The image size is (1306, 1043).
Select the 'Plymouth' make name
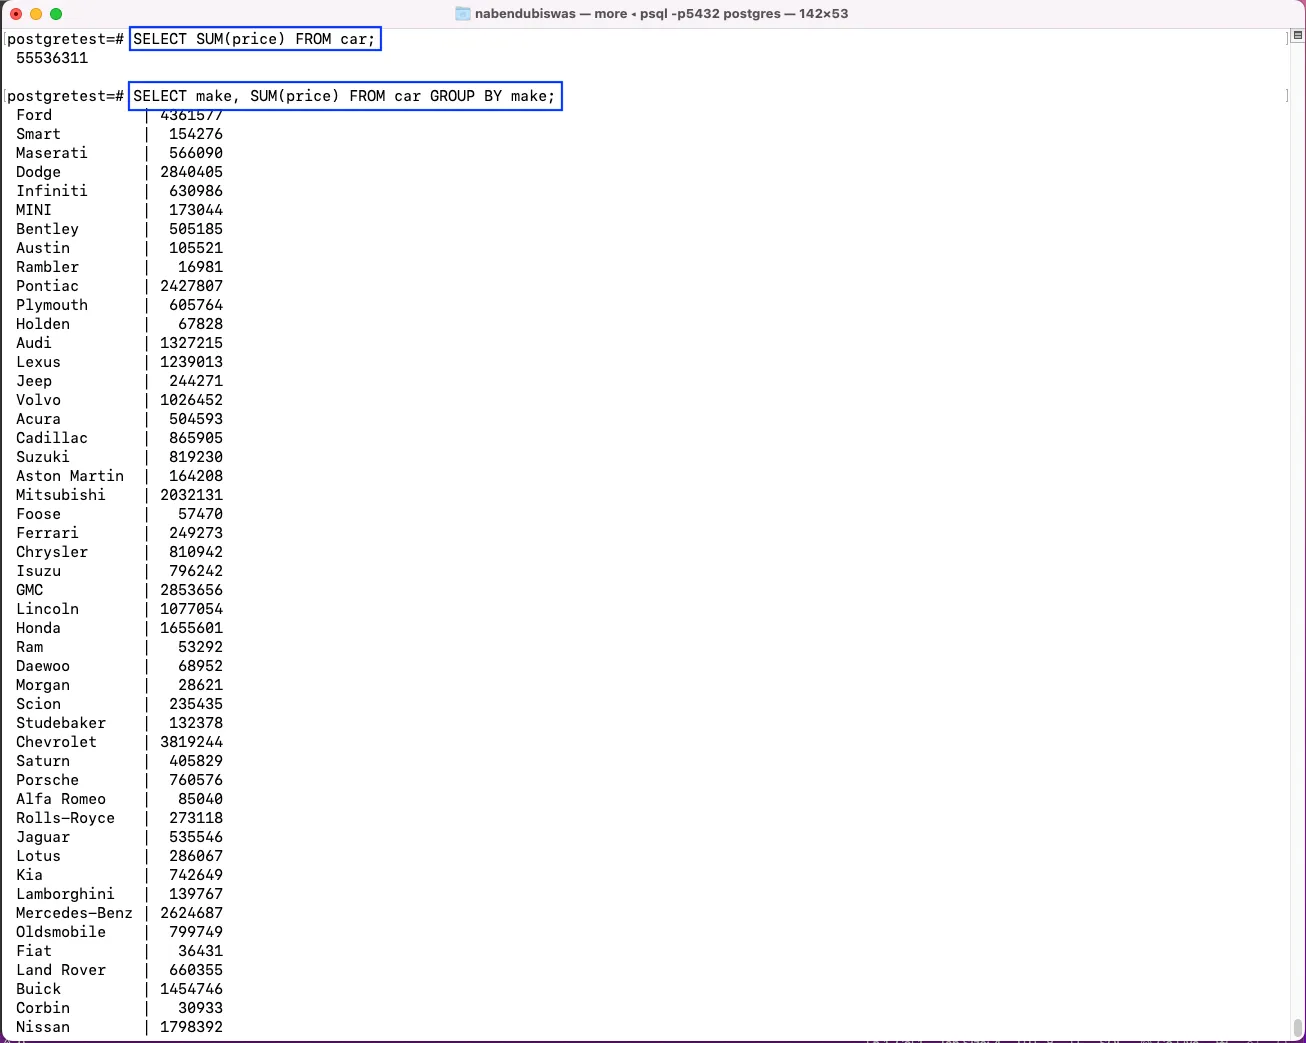[52, 305]
